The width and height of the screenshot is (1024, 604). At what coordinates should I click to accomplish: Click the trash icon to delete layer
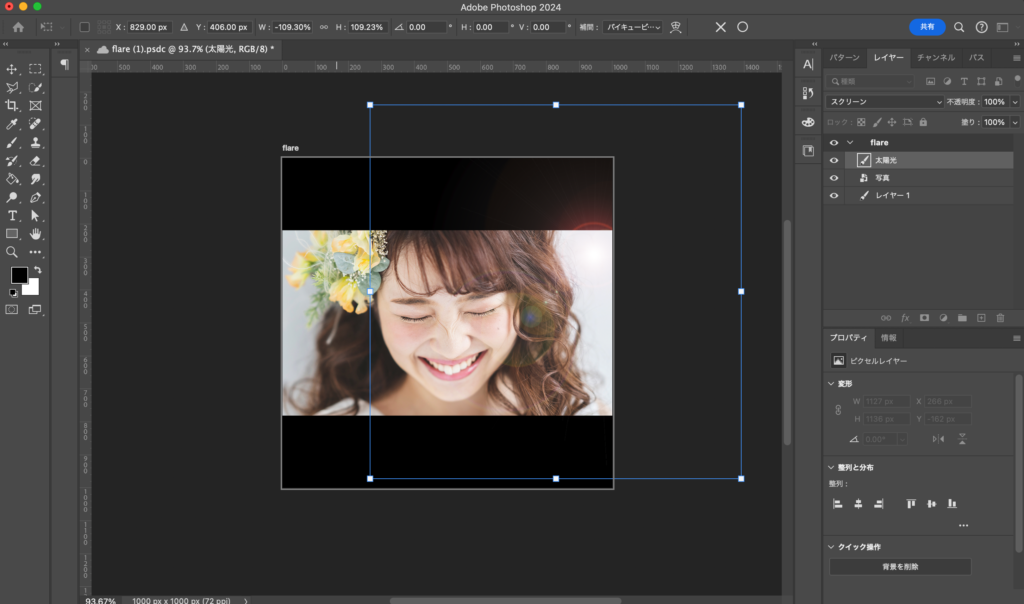(1000, 318)
